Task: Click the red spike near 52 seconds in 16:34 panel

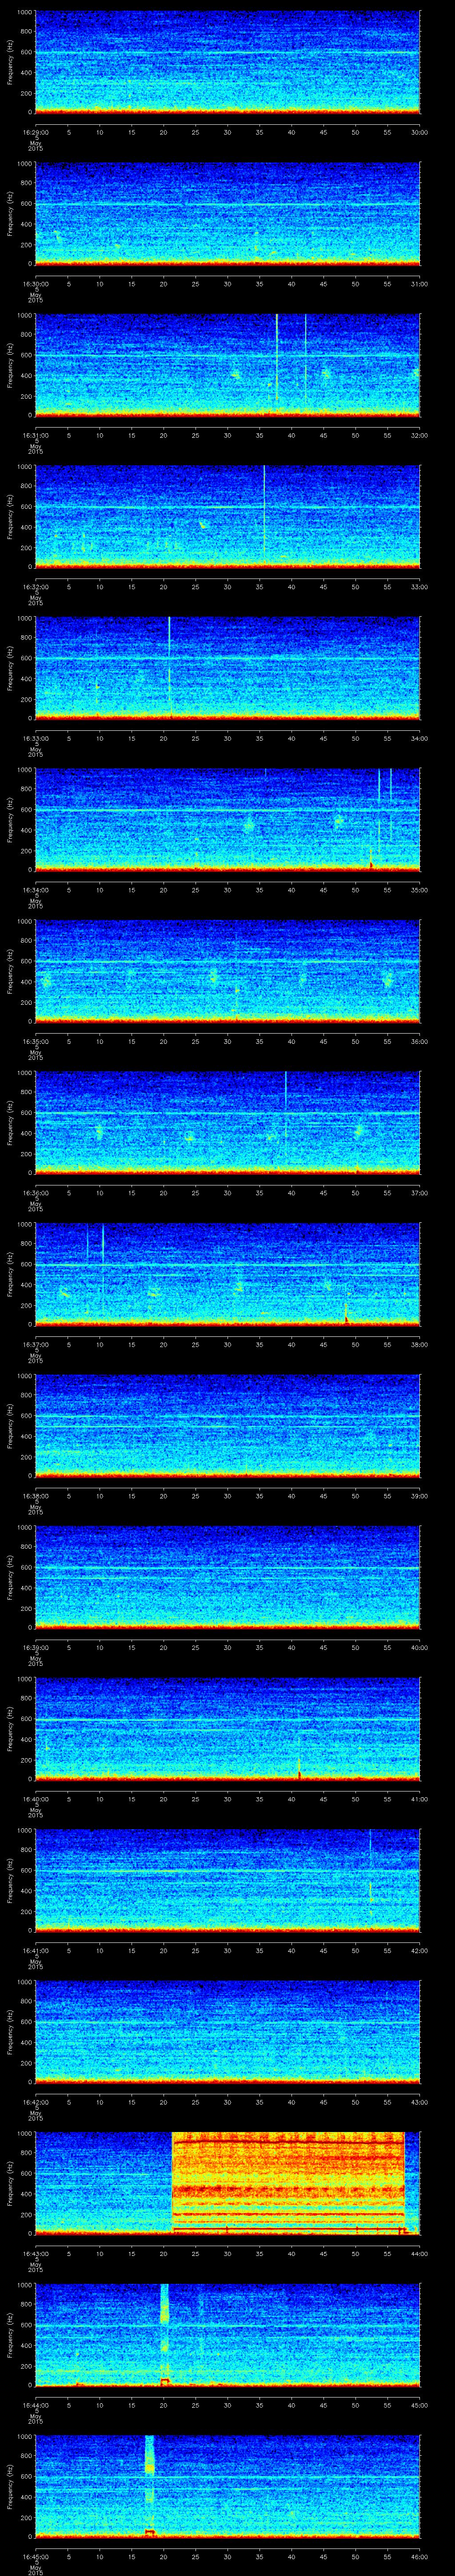Action: [x=370, y=862]
